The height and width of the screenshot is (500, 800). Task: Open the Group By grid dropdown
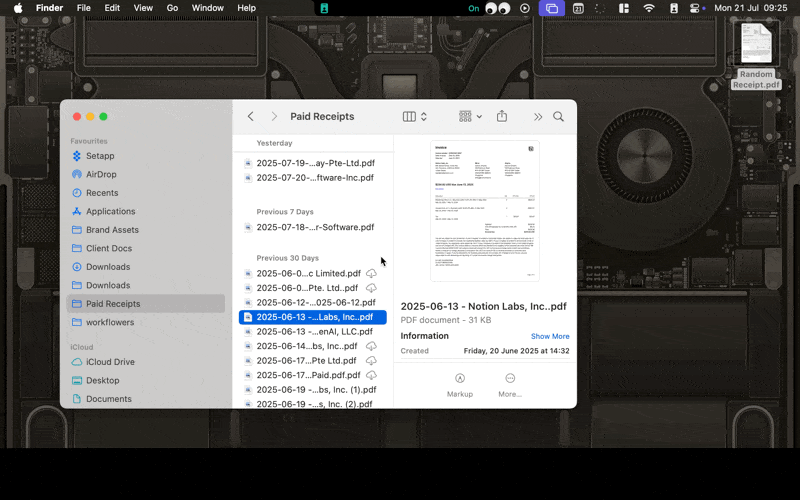[470, 116]
